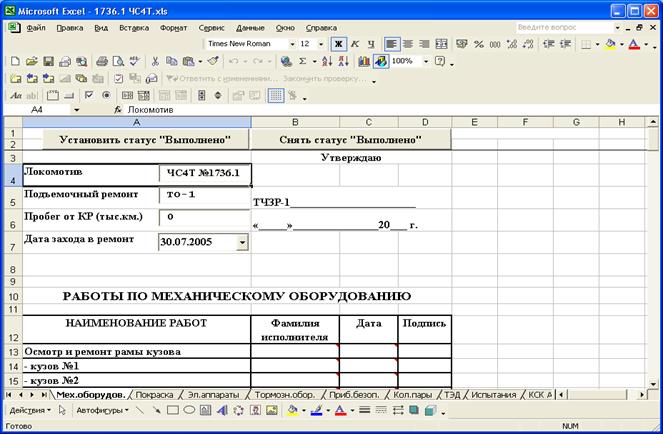Image resolution: width=663 pixels, height=434 pixels.
Task: Center align the cell text
Action: point(408,44)
